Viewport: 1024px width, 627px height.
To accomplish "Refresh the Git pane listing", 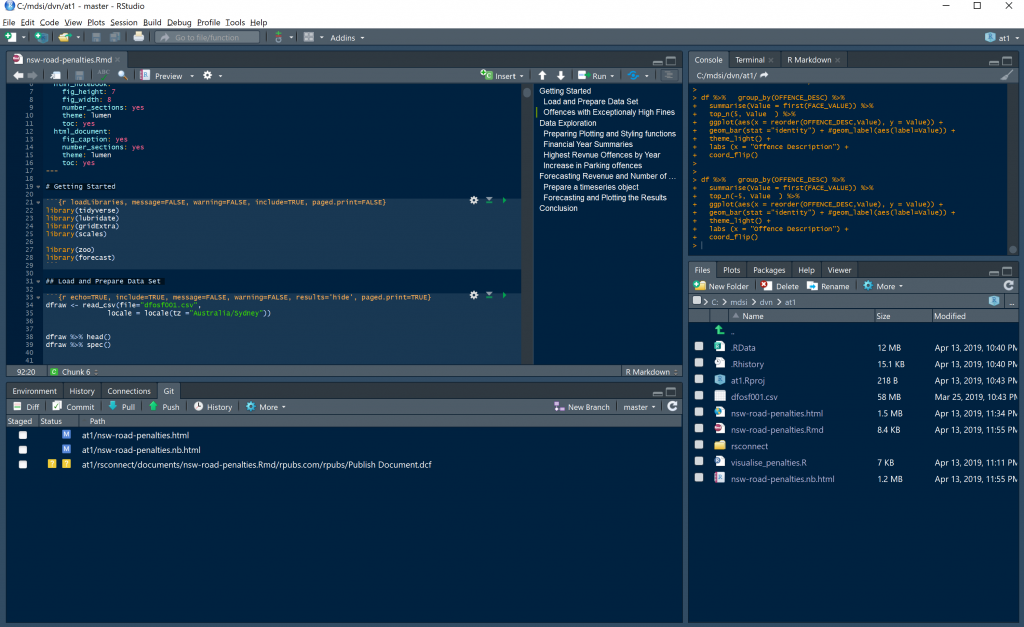I will coord(672,406).
